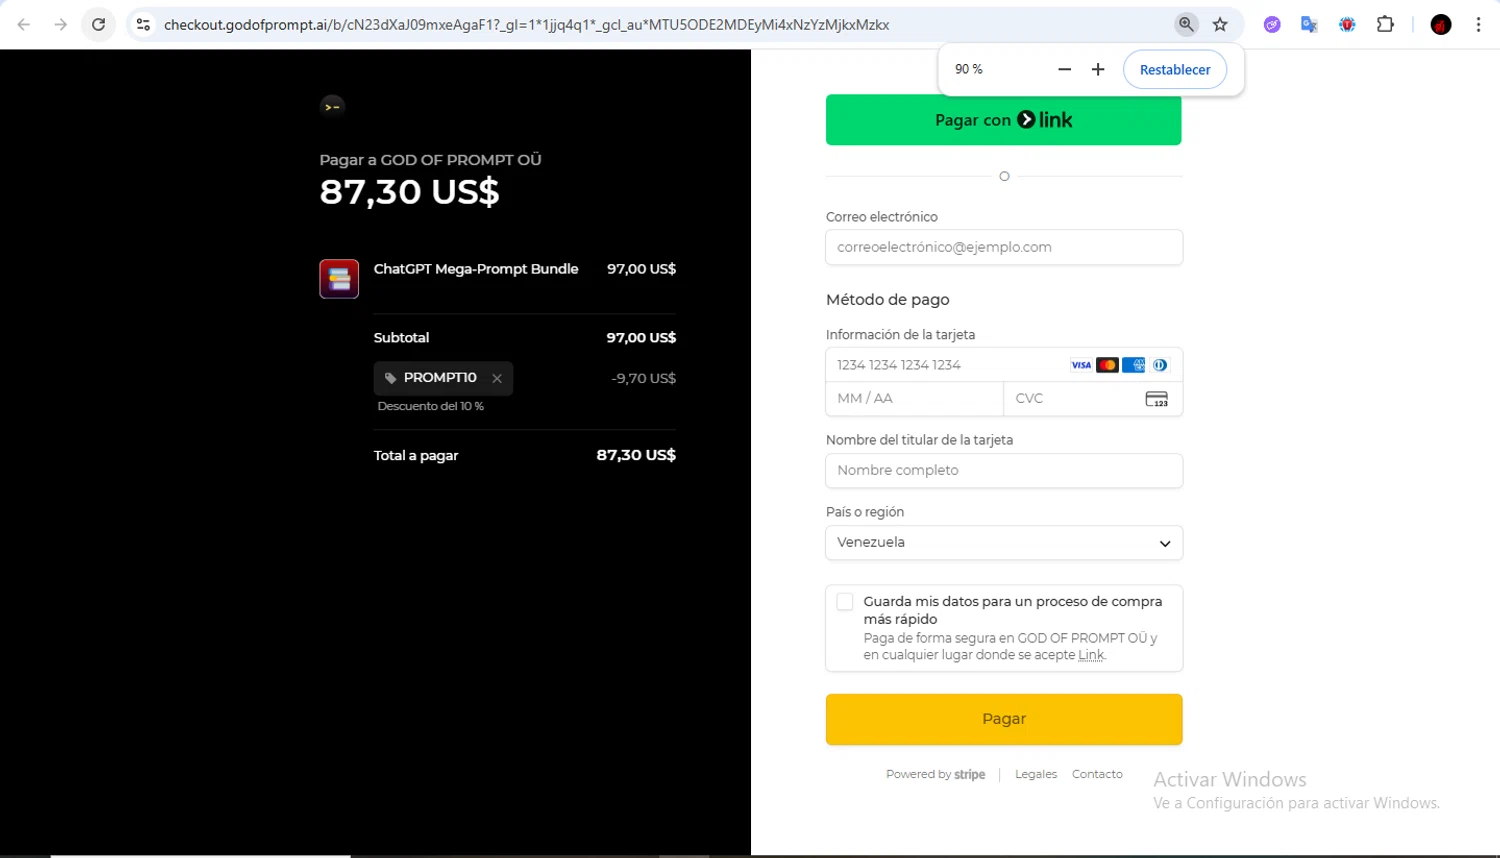
Task: Click the Mastercard brand icon
Action: [x=1107, y=365]
